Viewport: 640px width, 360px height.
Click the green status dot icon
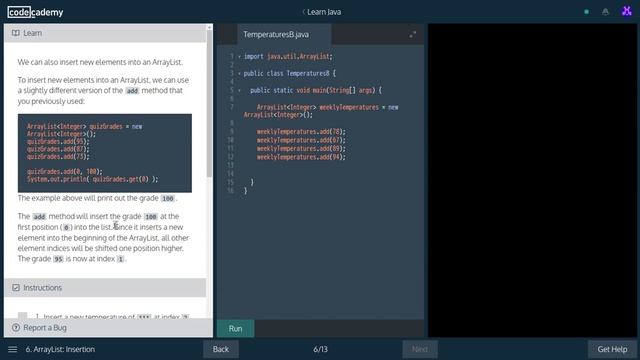pyautogui.click(x=587, y=12)
